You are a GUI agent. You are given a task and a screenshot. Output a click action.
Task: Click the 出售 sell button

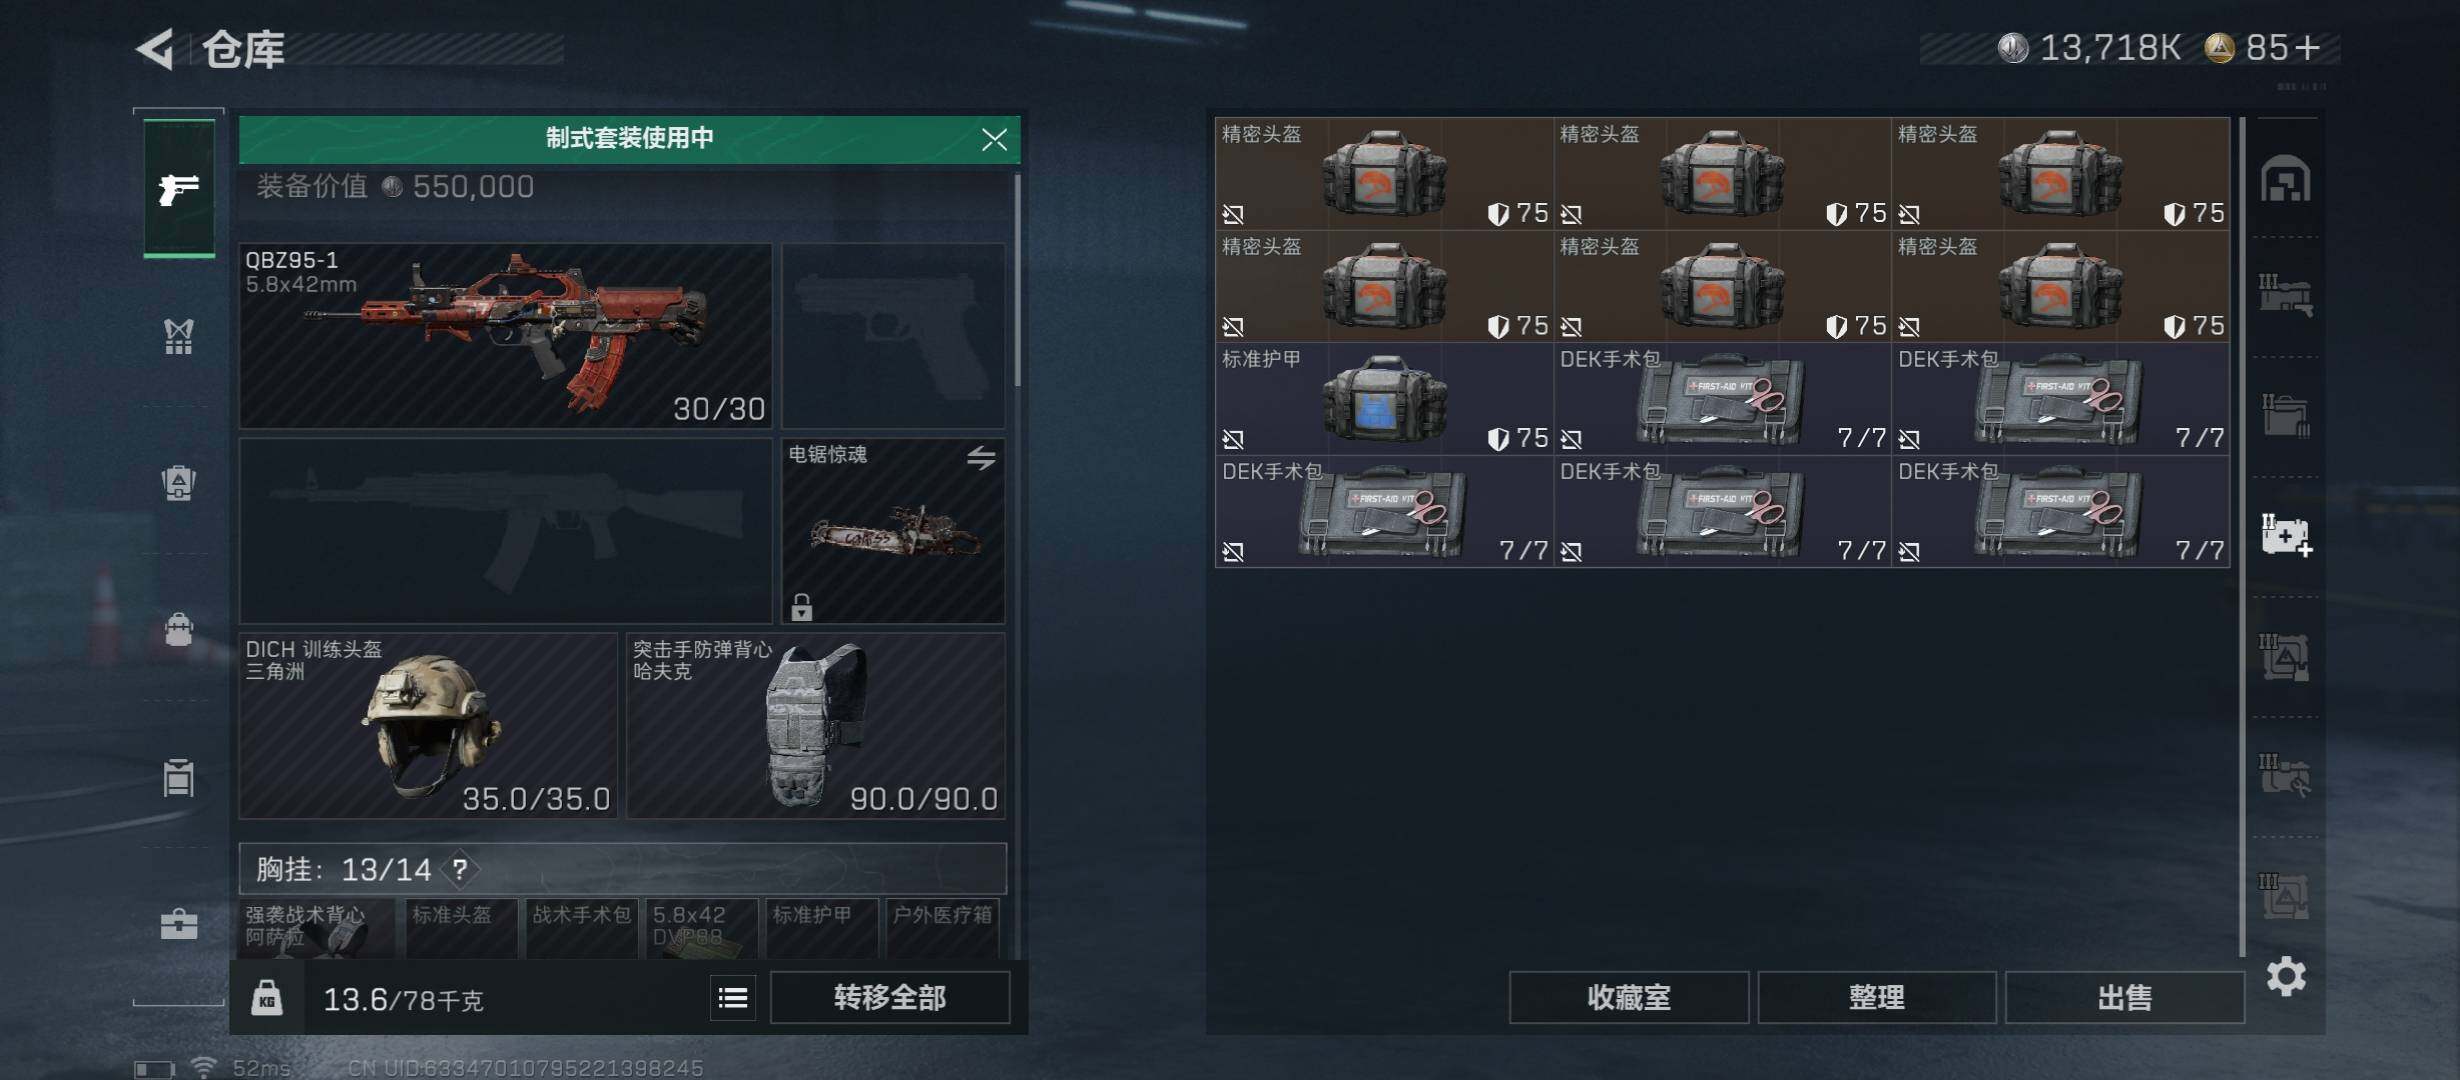pyautogui.click(x=2125, y=998)
